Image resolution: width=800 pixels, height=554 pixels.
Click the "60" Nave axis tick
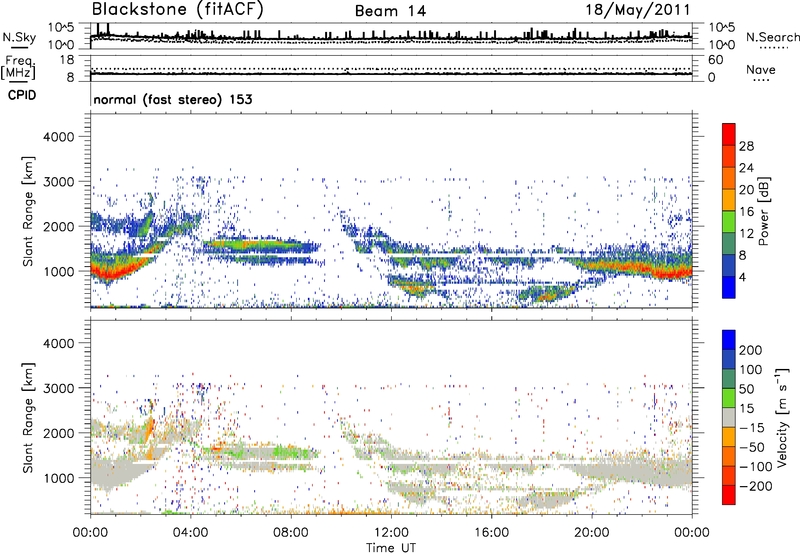[715, 60]
